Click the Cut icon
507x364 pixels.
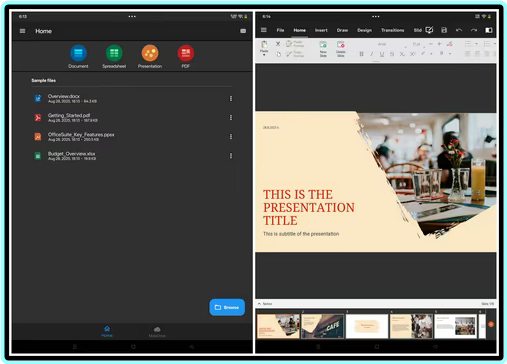point(278,44)
